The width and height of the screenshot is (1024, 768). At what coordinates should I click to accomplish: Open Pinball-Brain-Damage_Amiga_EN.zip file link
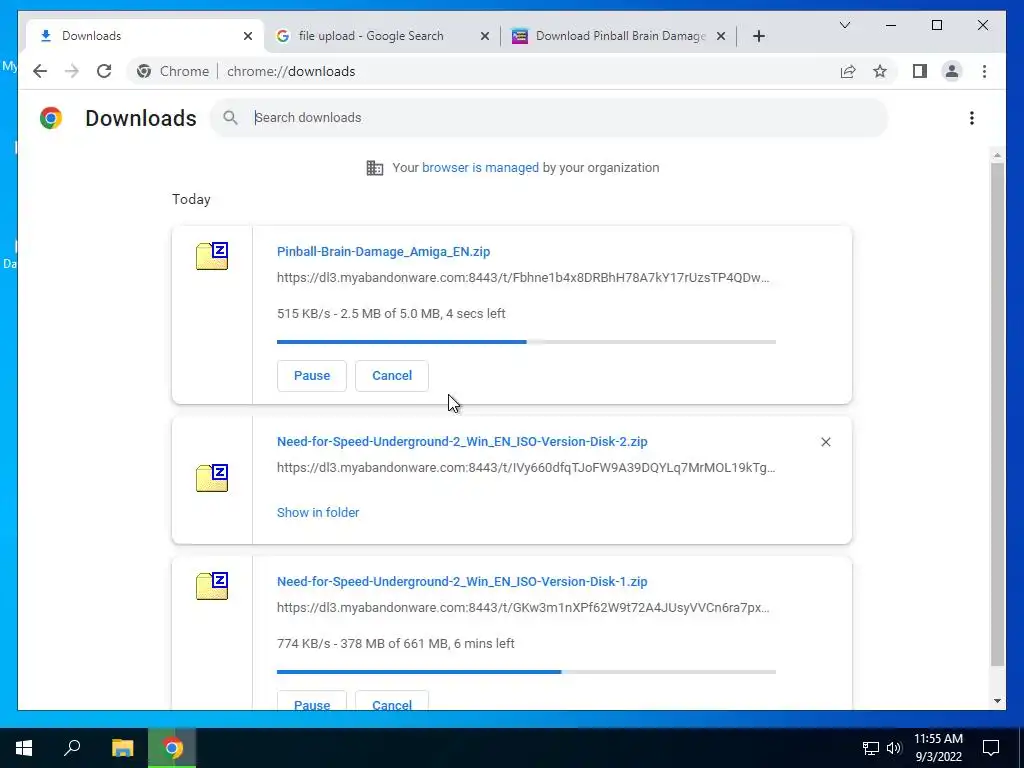click(x=383, y=251)
